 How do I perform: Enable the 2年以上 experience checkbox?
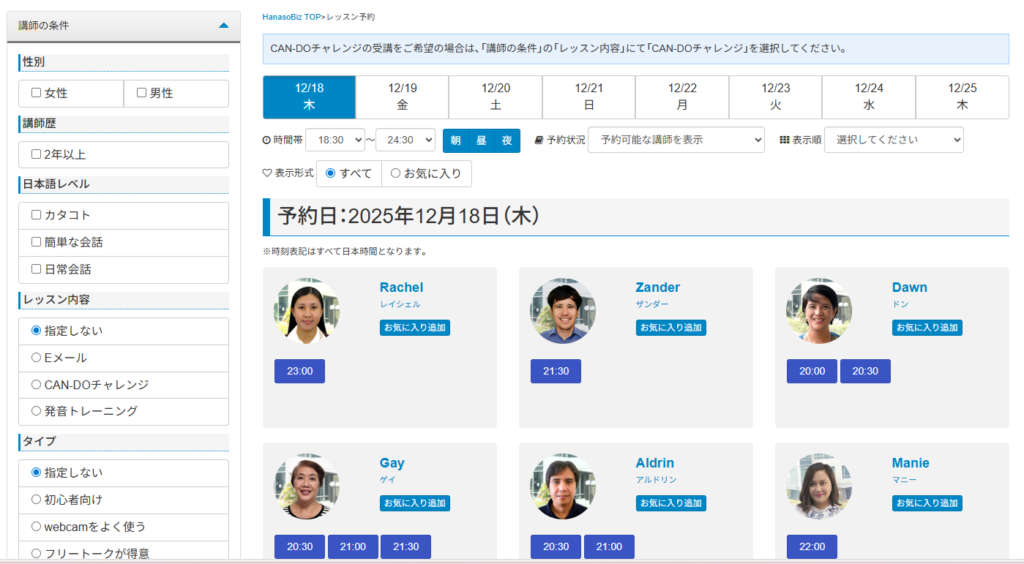(x=37, y=154)
